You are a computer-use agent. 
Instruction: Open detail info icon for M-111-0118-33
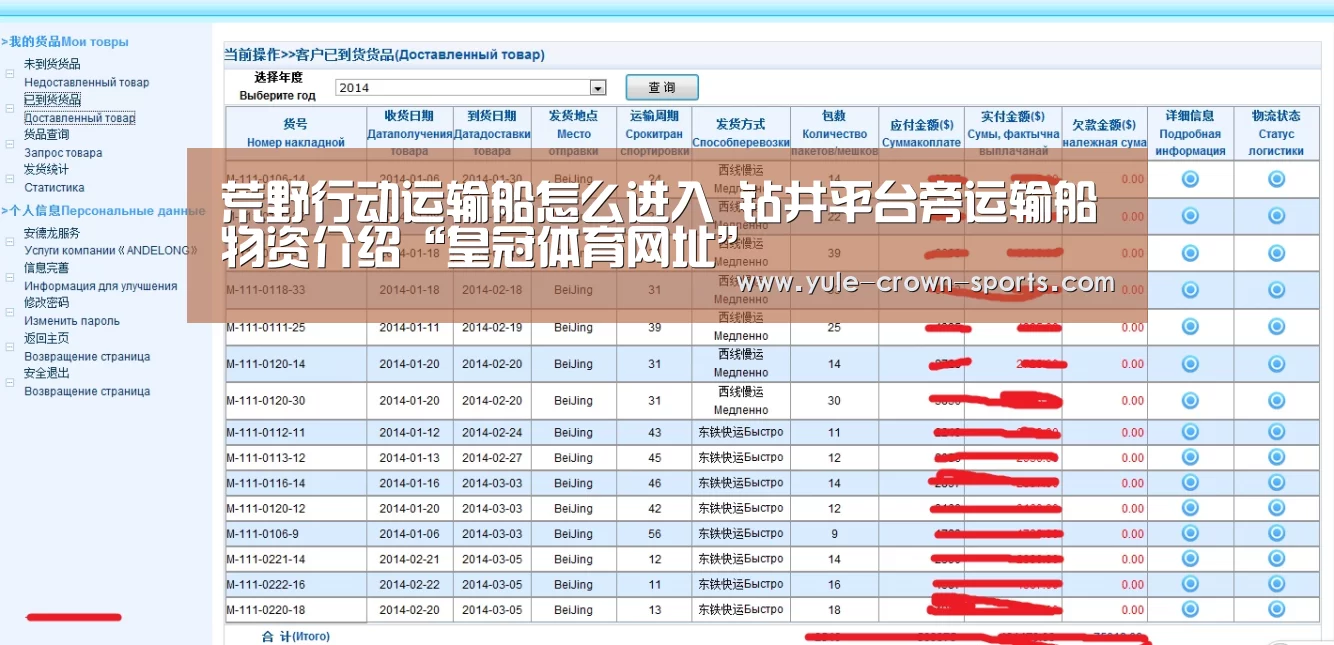pyautogui.click(x=1190, y=290)
